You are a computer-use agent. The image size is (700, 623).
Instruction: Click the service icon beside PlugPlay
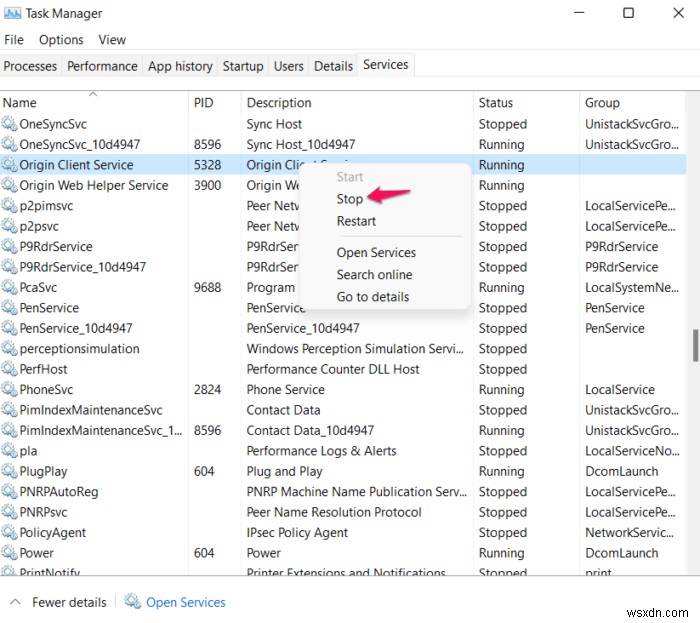coord(9,471)
